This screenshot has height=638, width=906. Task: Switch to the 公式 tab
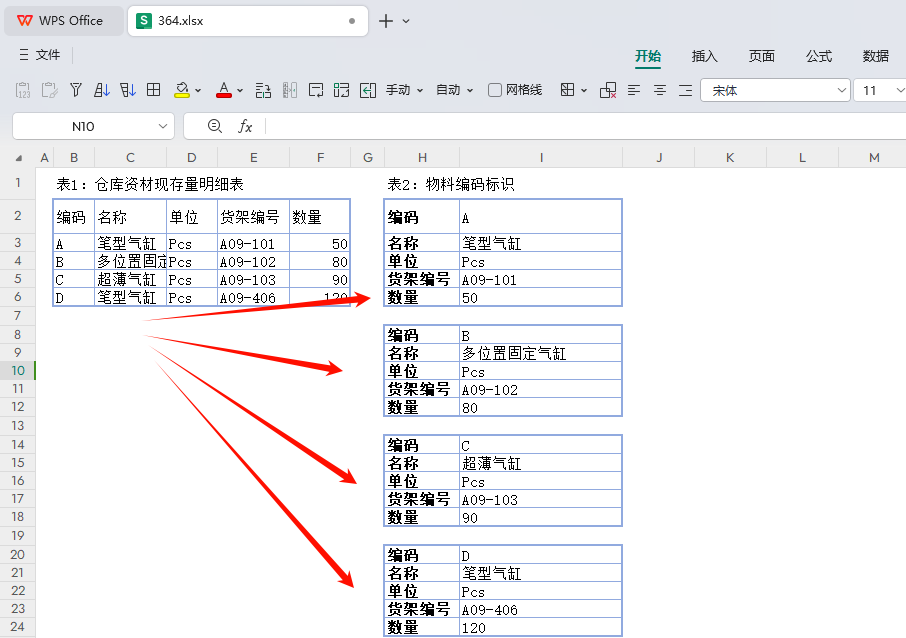(x=819, y=56)
